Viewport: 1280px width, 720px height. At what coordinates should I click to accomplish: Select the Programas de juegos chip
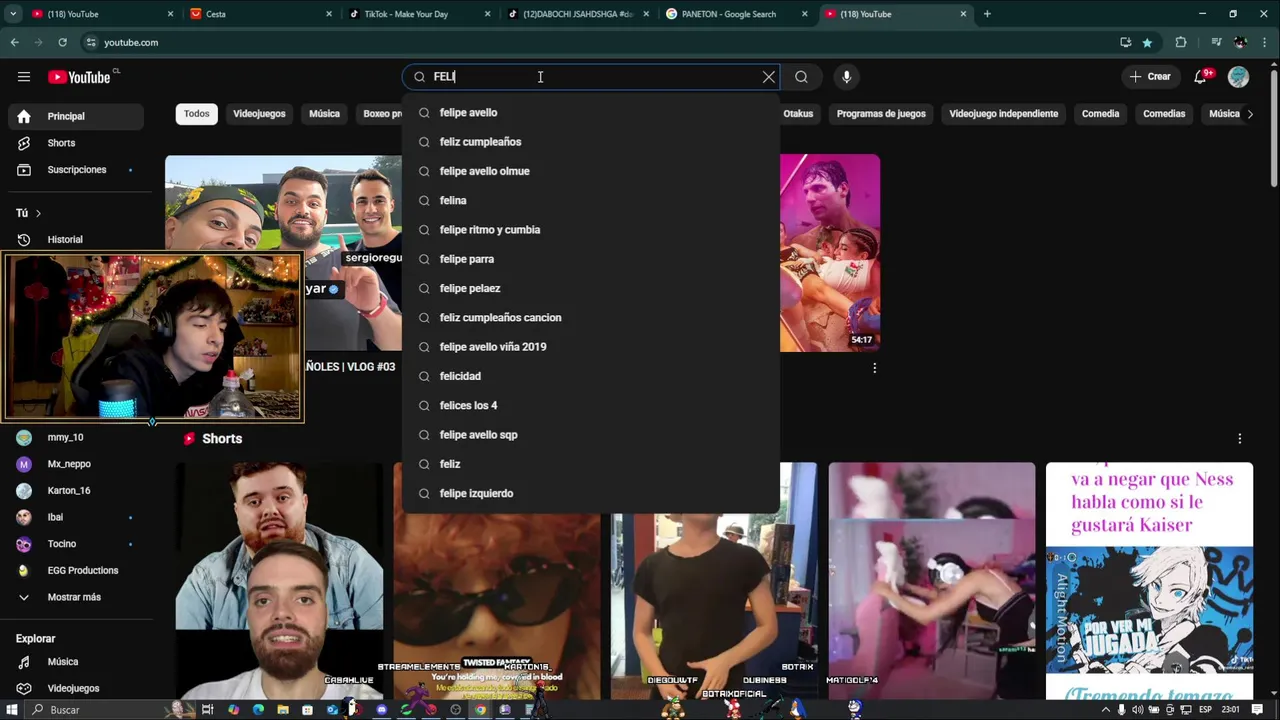pos(881,114)
